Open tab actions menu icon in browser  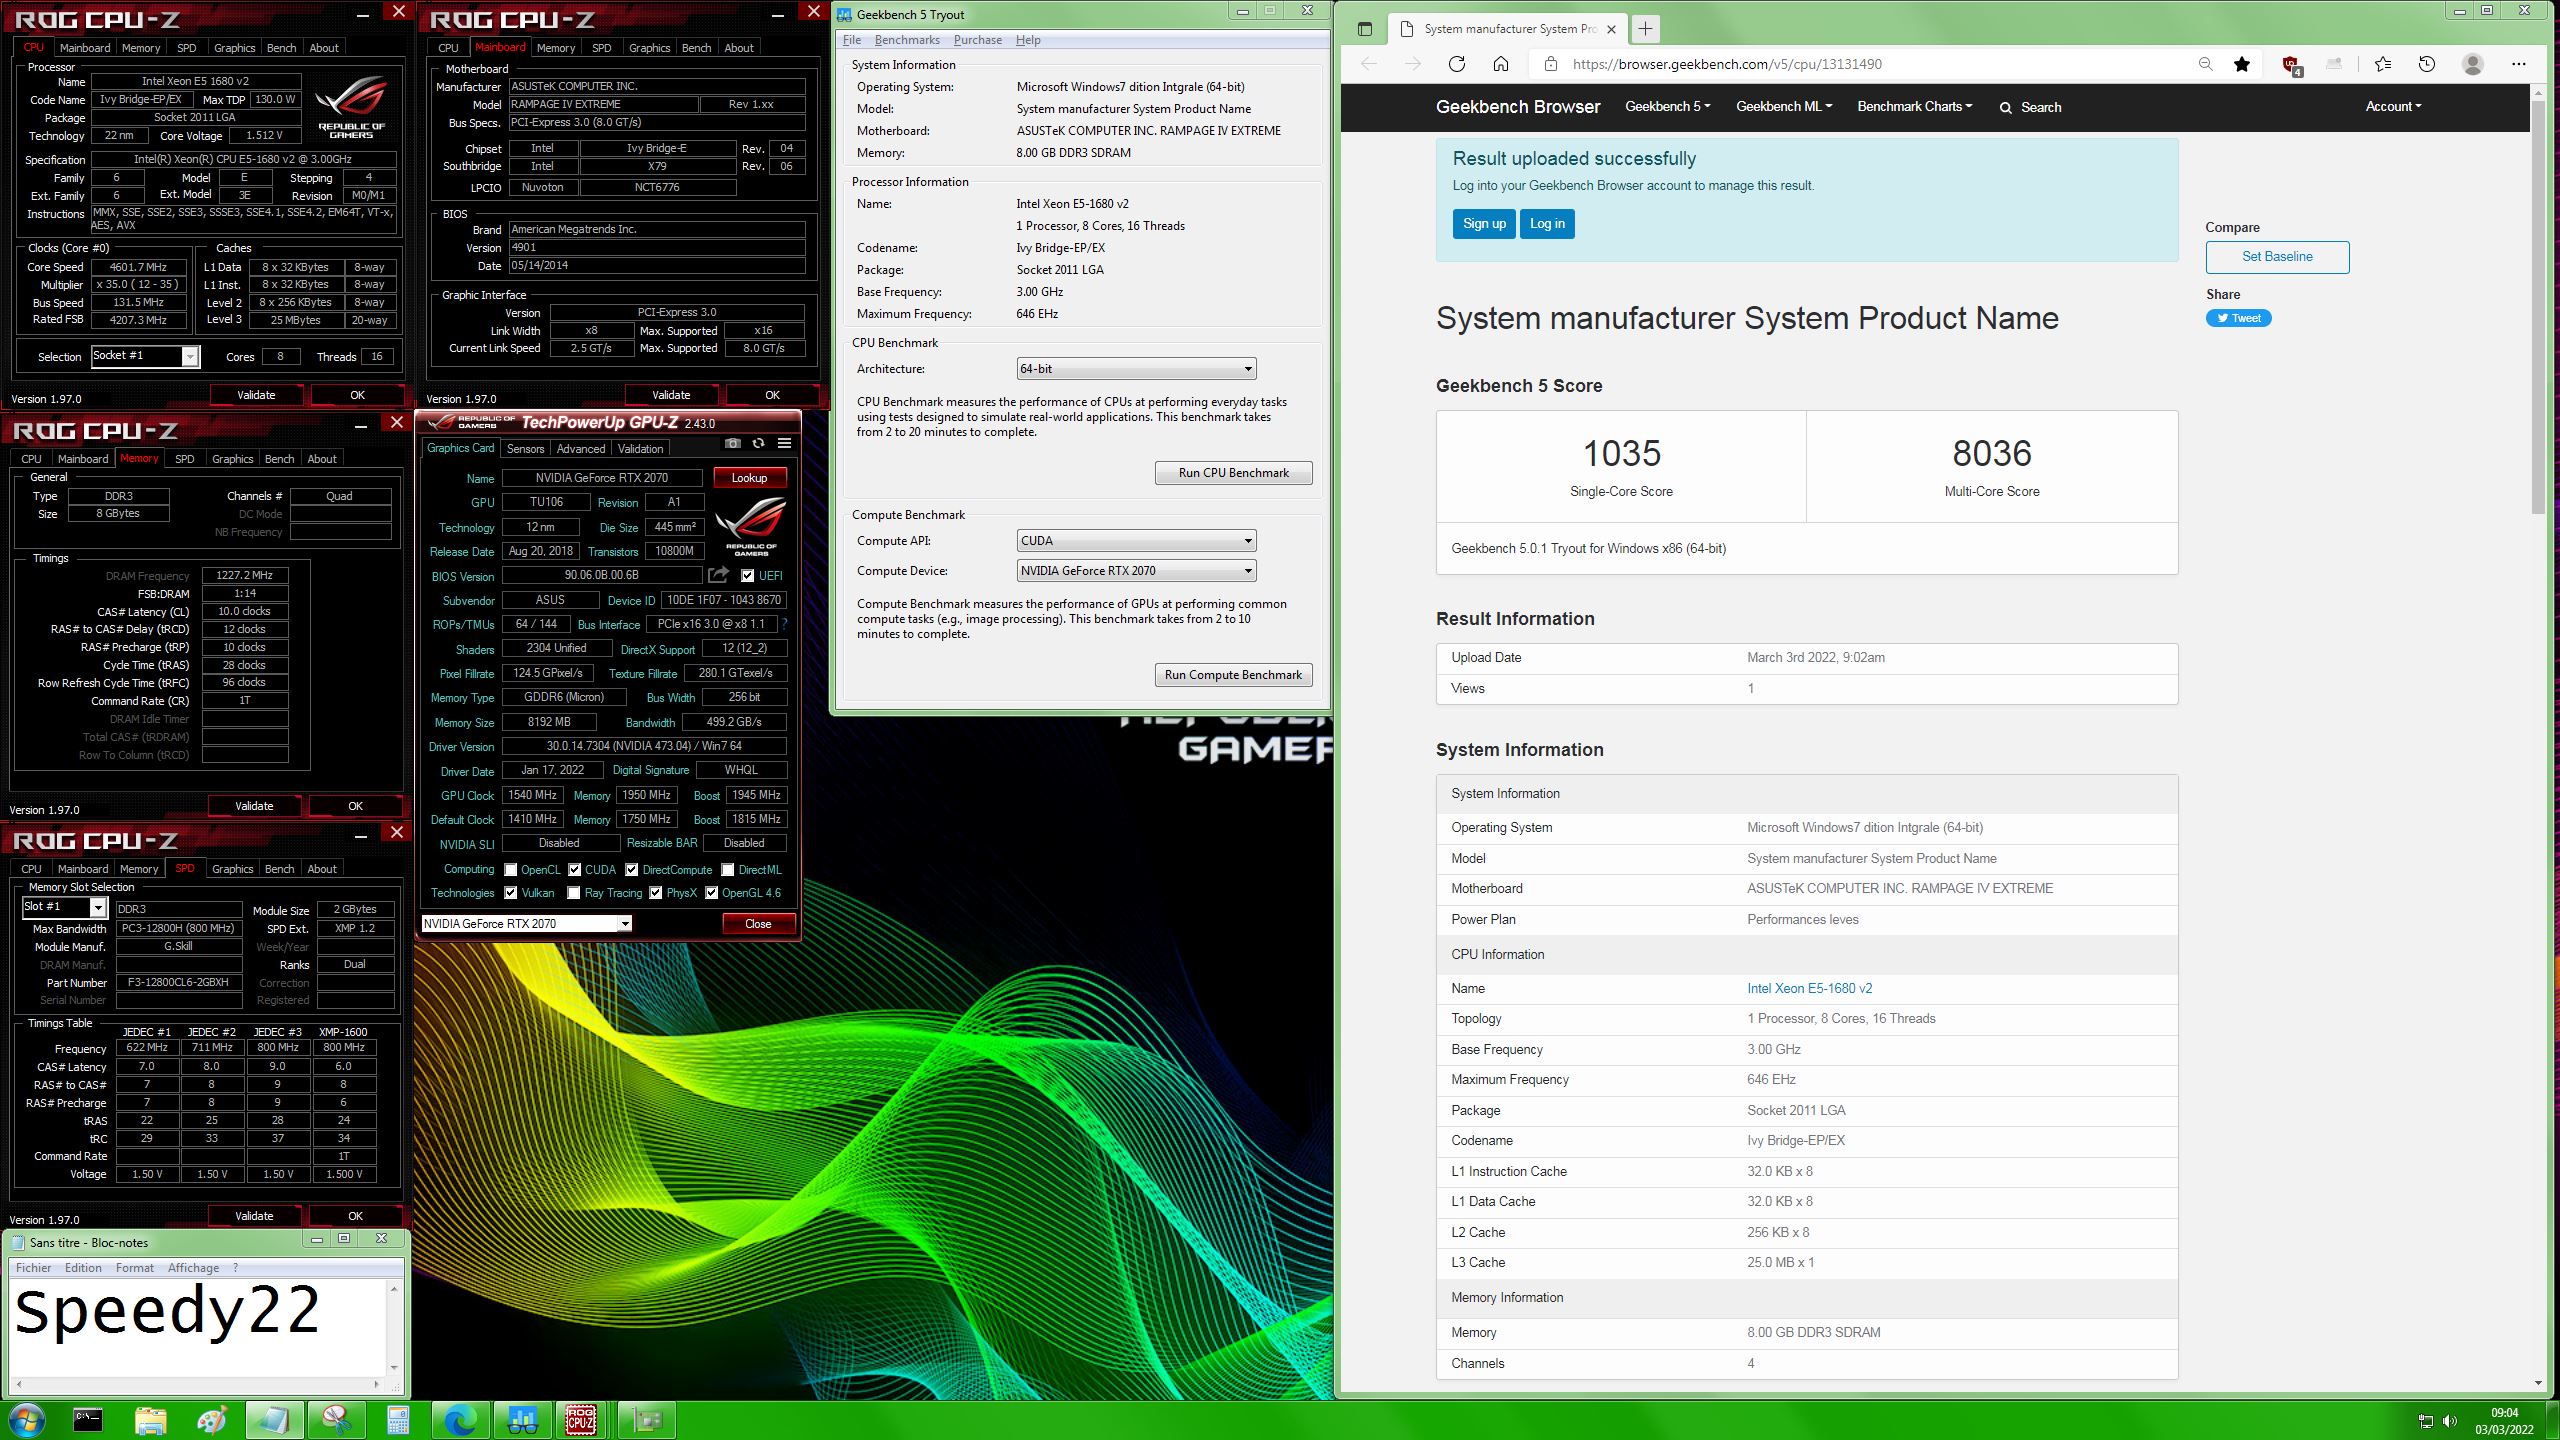[1365, 29]
